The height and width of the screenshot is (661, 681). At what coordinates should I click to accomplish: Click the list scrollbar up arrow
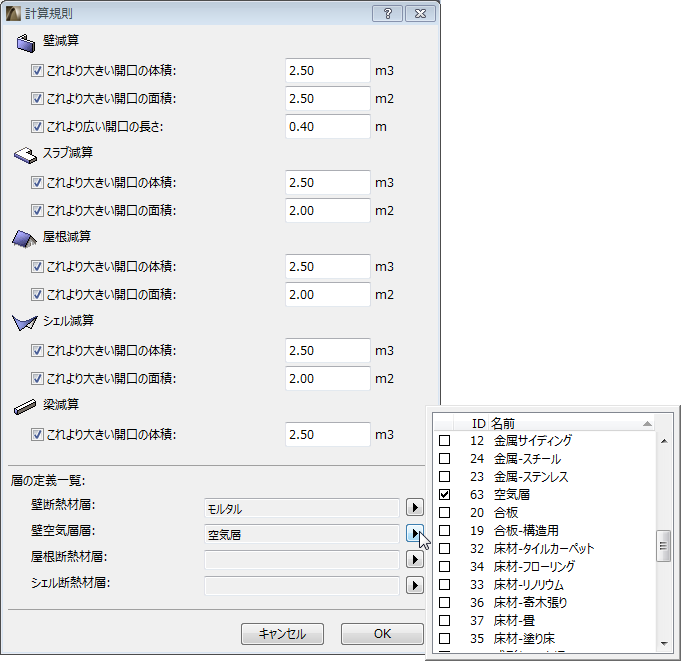(664, 441)
